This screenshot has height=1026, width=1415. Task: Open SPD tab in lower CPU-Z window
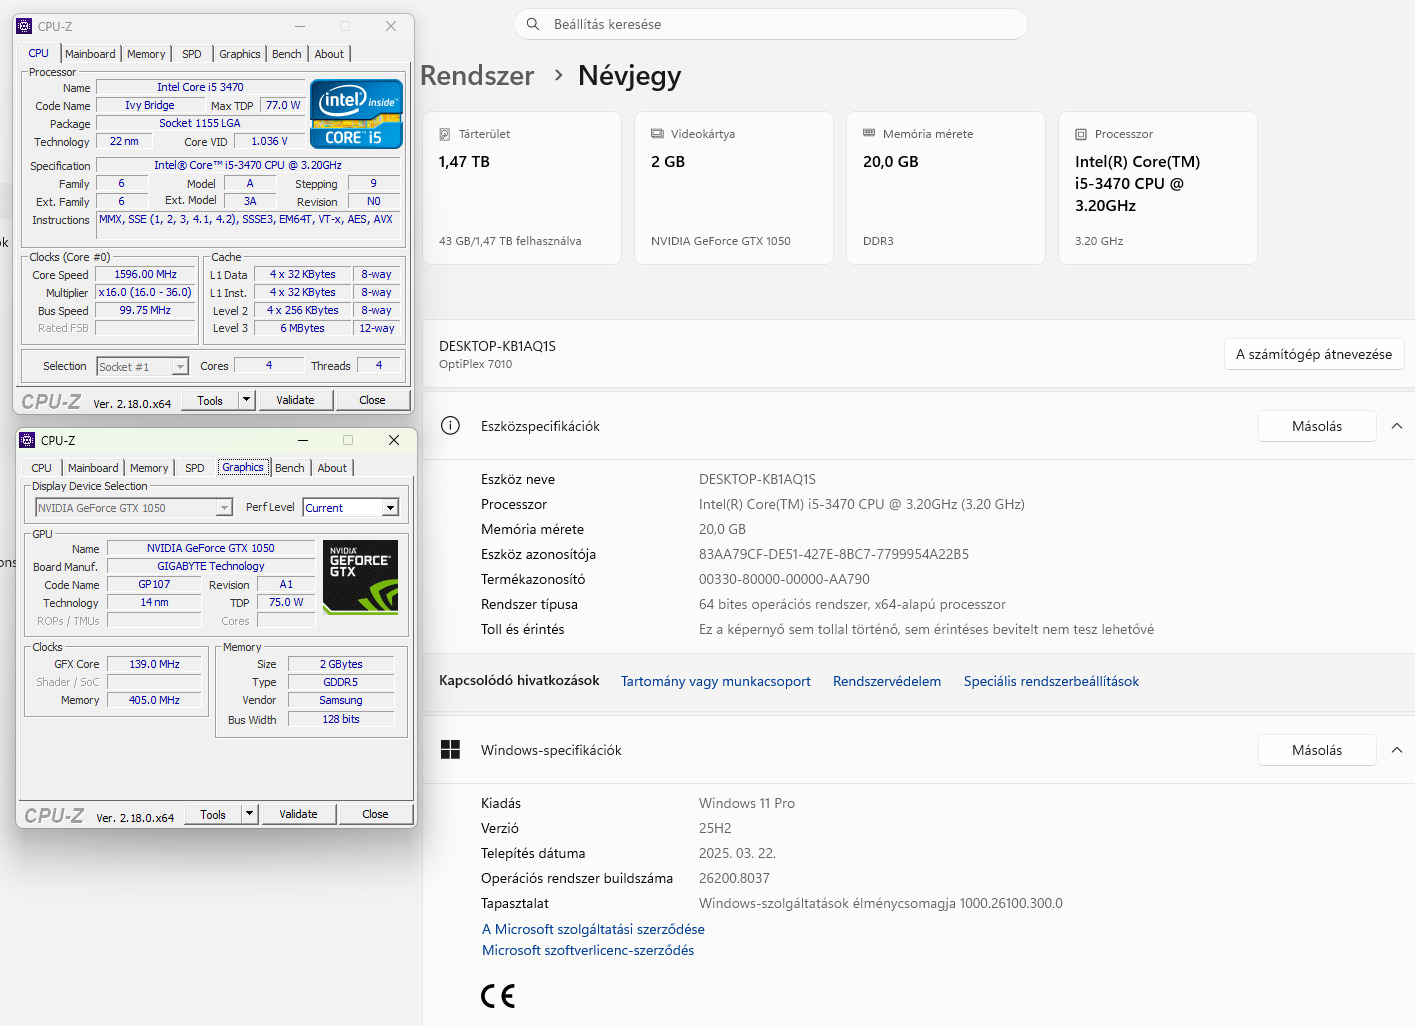pos(195,468)
